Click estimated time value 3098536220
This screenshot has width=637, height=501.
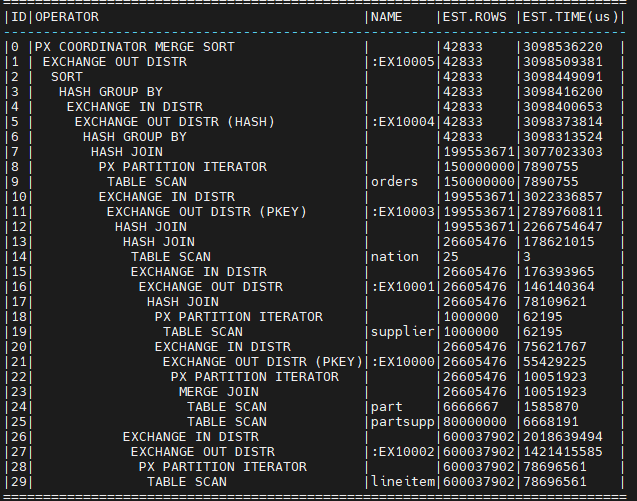pyautogui.click(x=563, y=47)
